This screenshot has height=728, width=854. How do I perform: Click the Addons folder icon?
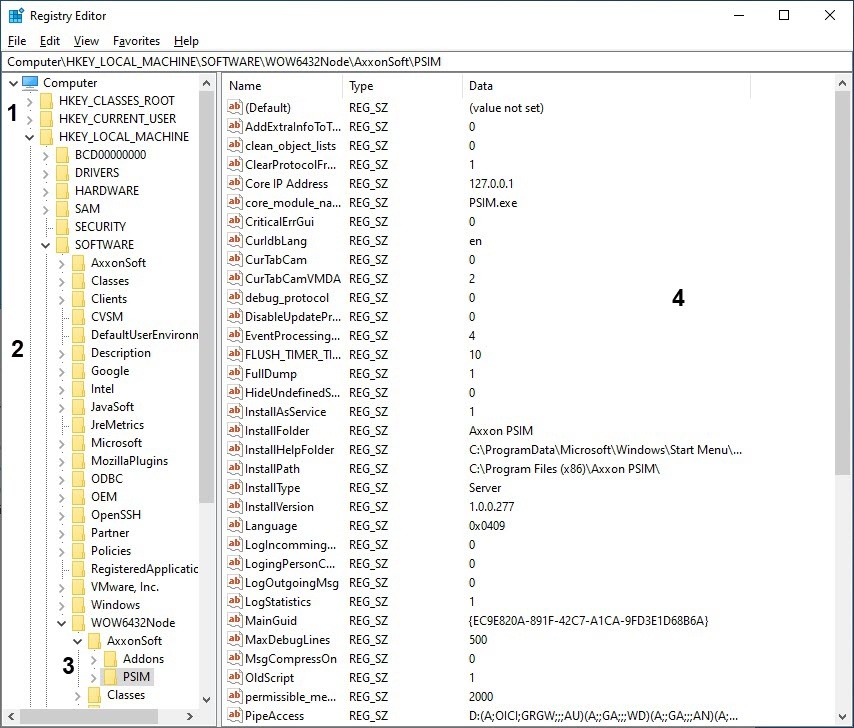(x=111, y=659)
